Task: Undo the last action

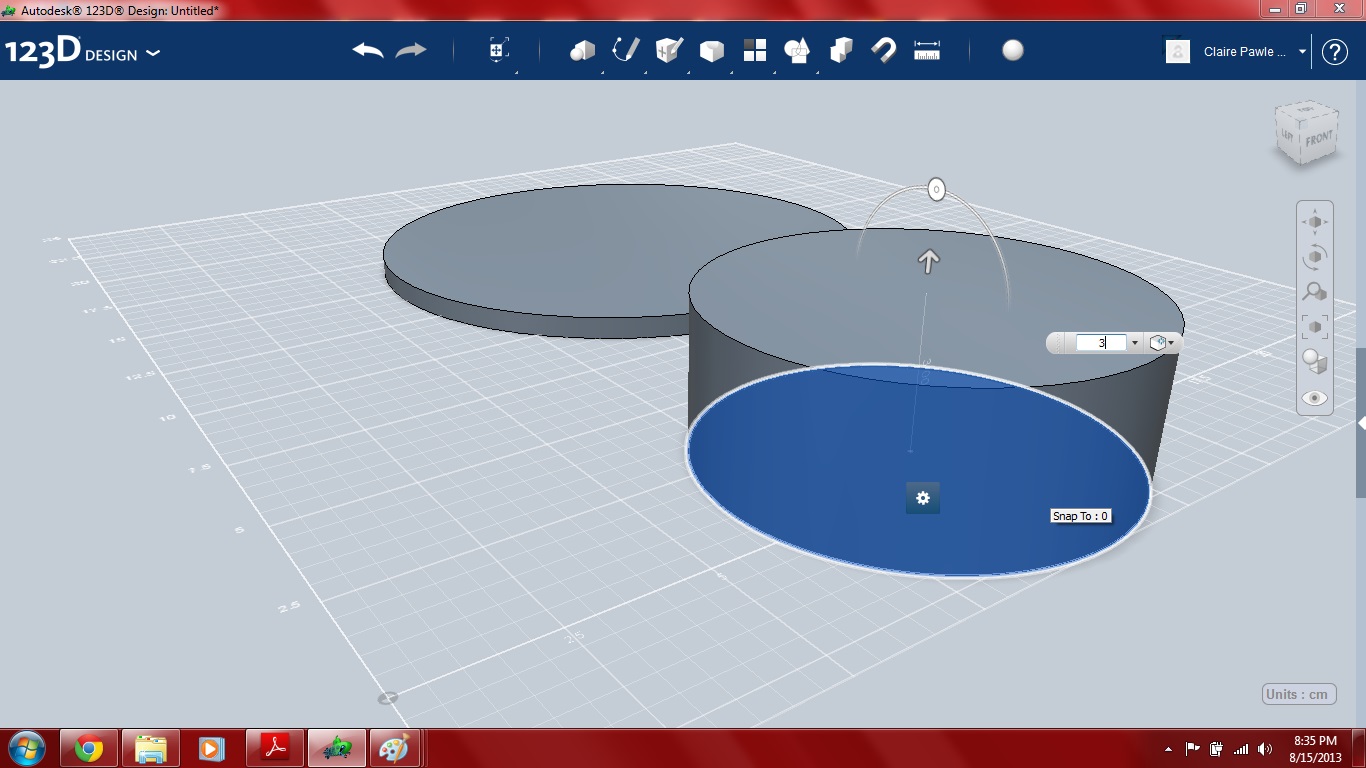Action: [x=368, y=51]
